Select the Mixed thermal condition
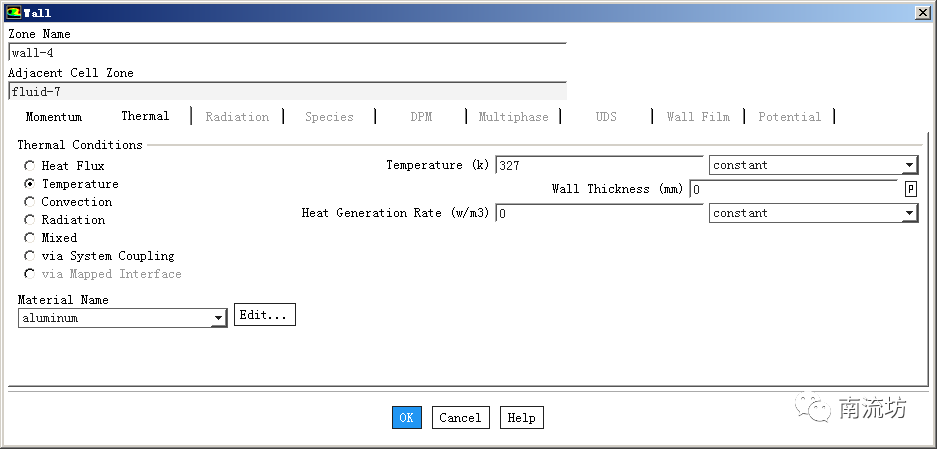 point(30,238)
